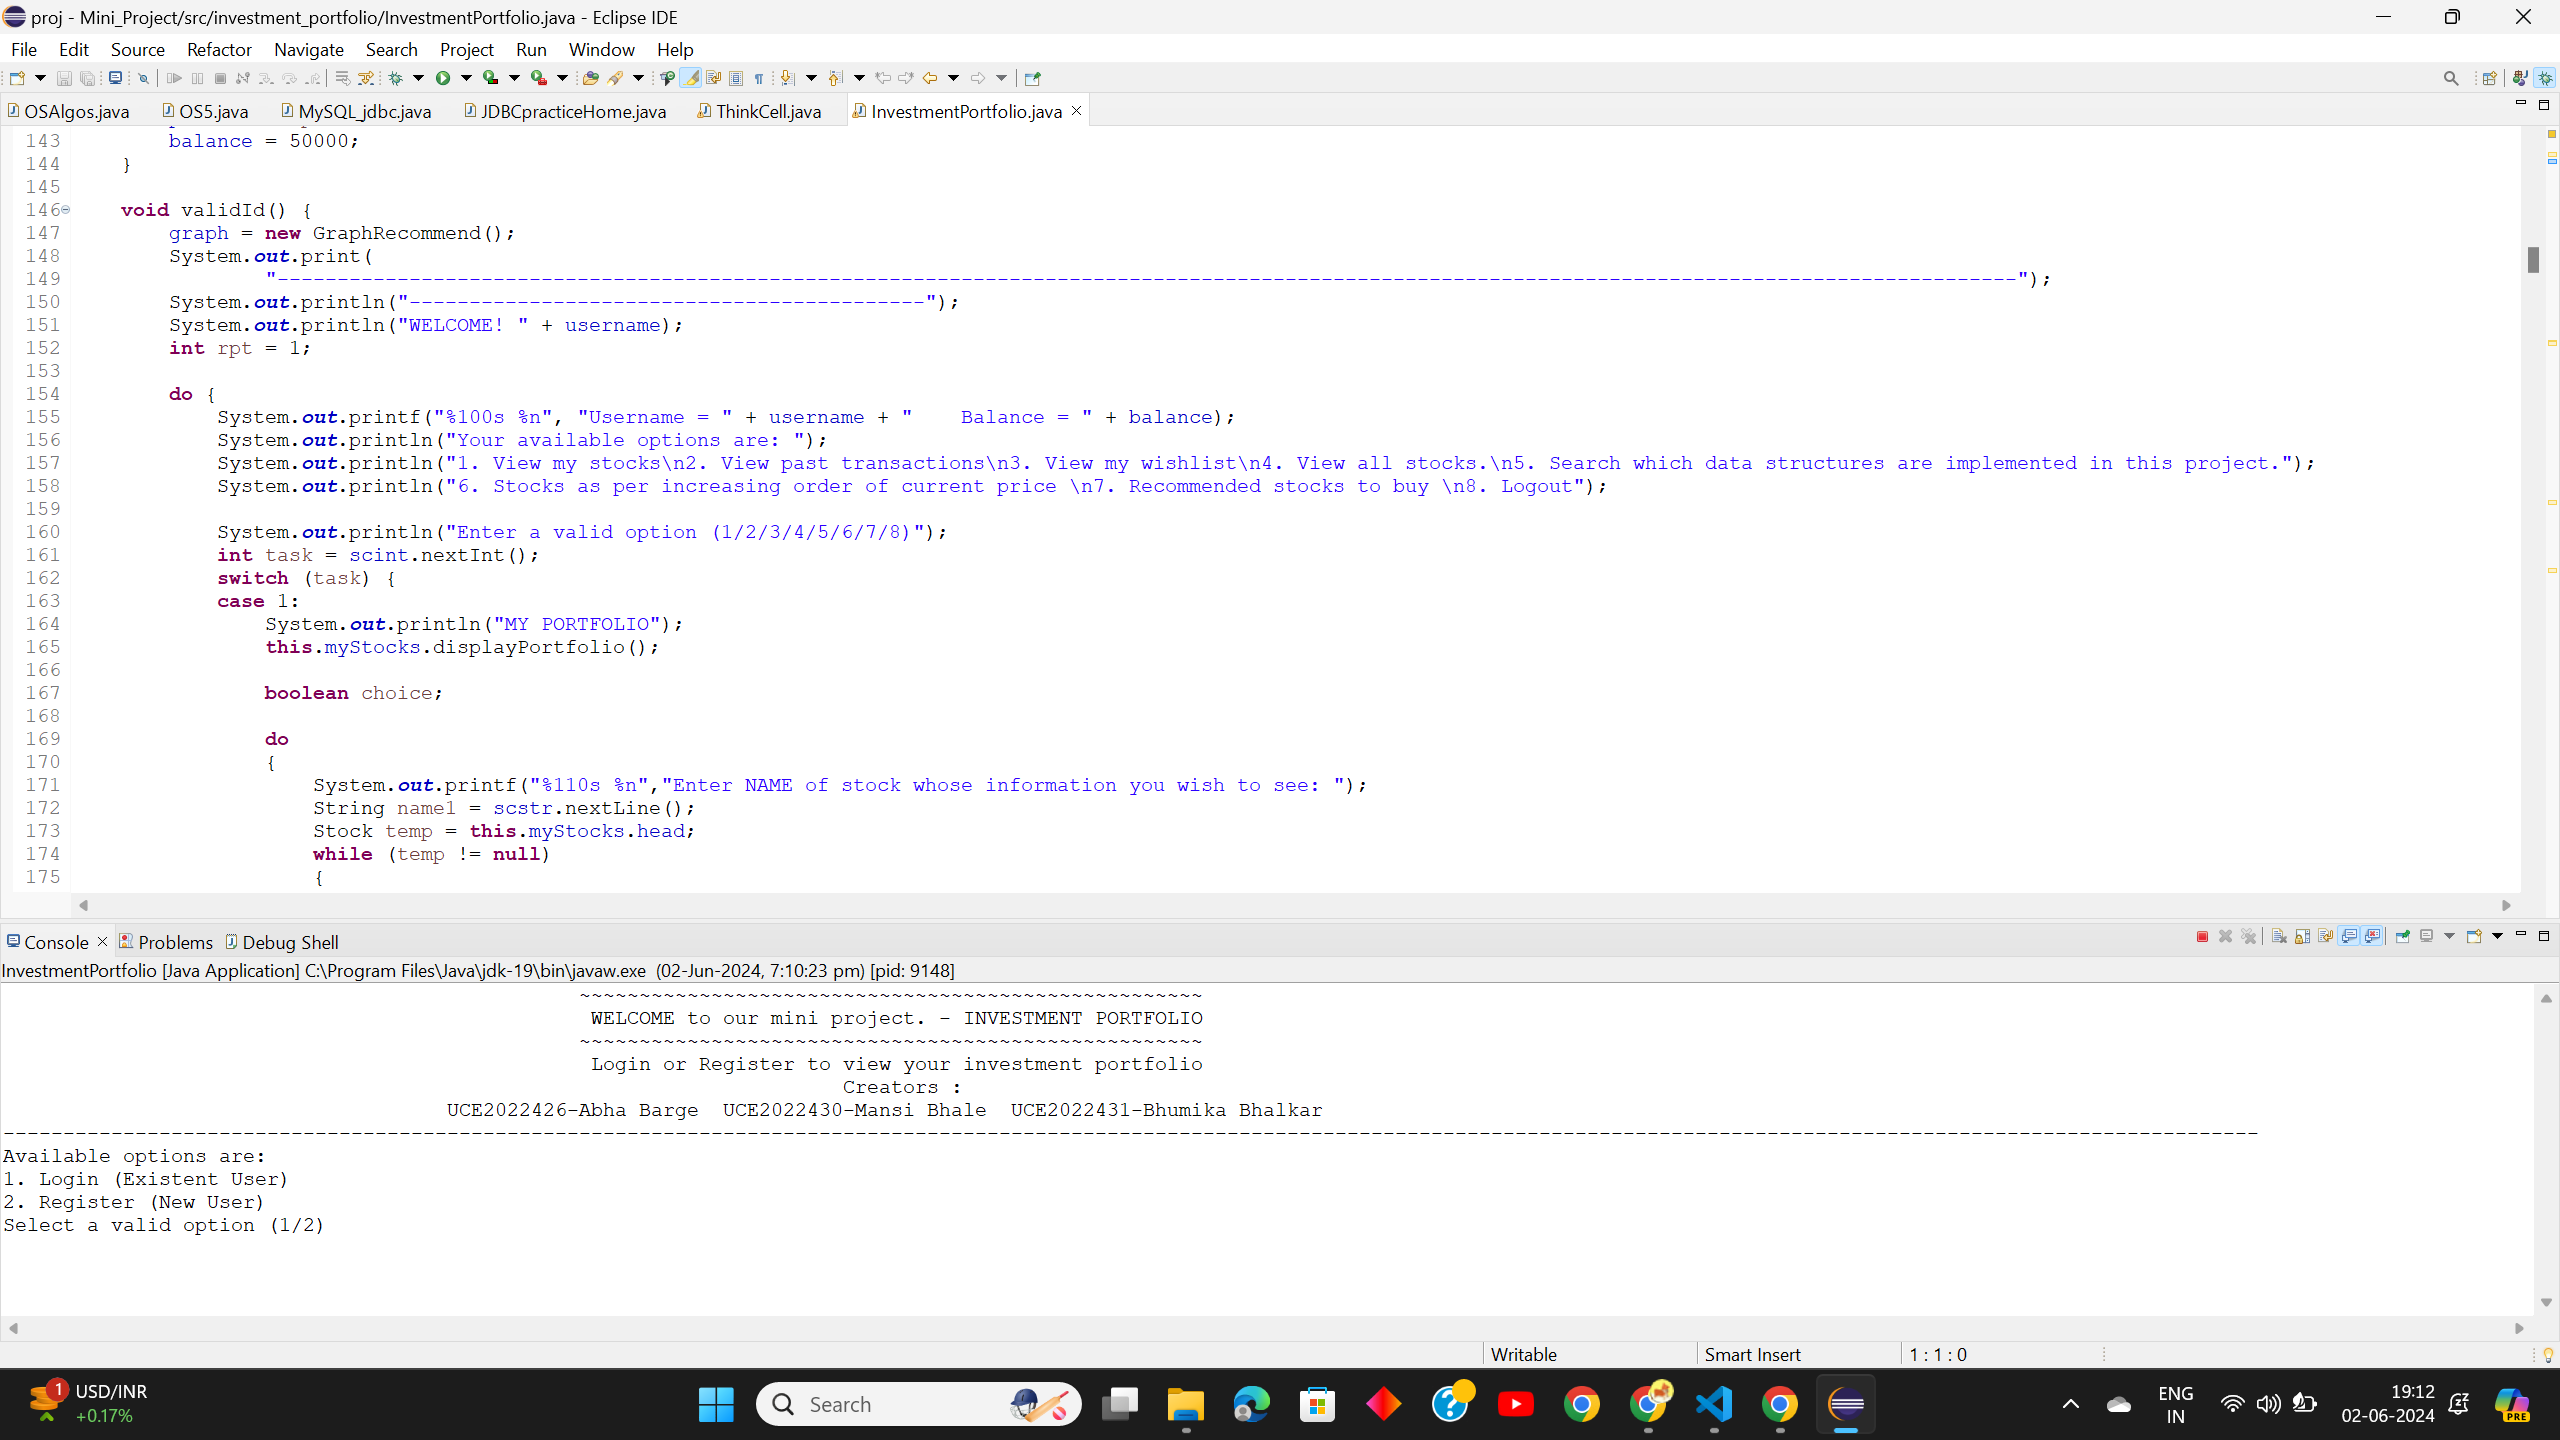
Task: Close the InvestmentPortfolio.java tab
Action: (x=1077, y=111)
